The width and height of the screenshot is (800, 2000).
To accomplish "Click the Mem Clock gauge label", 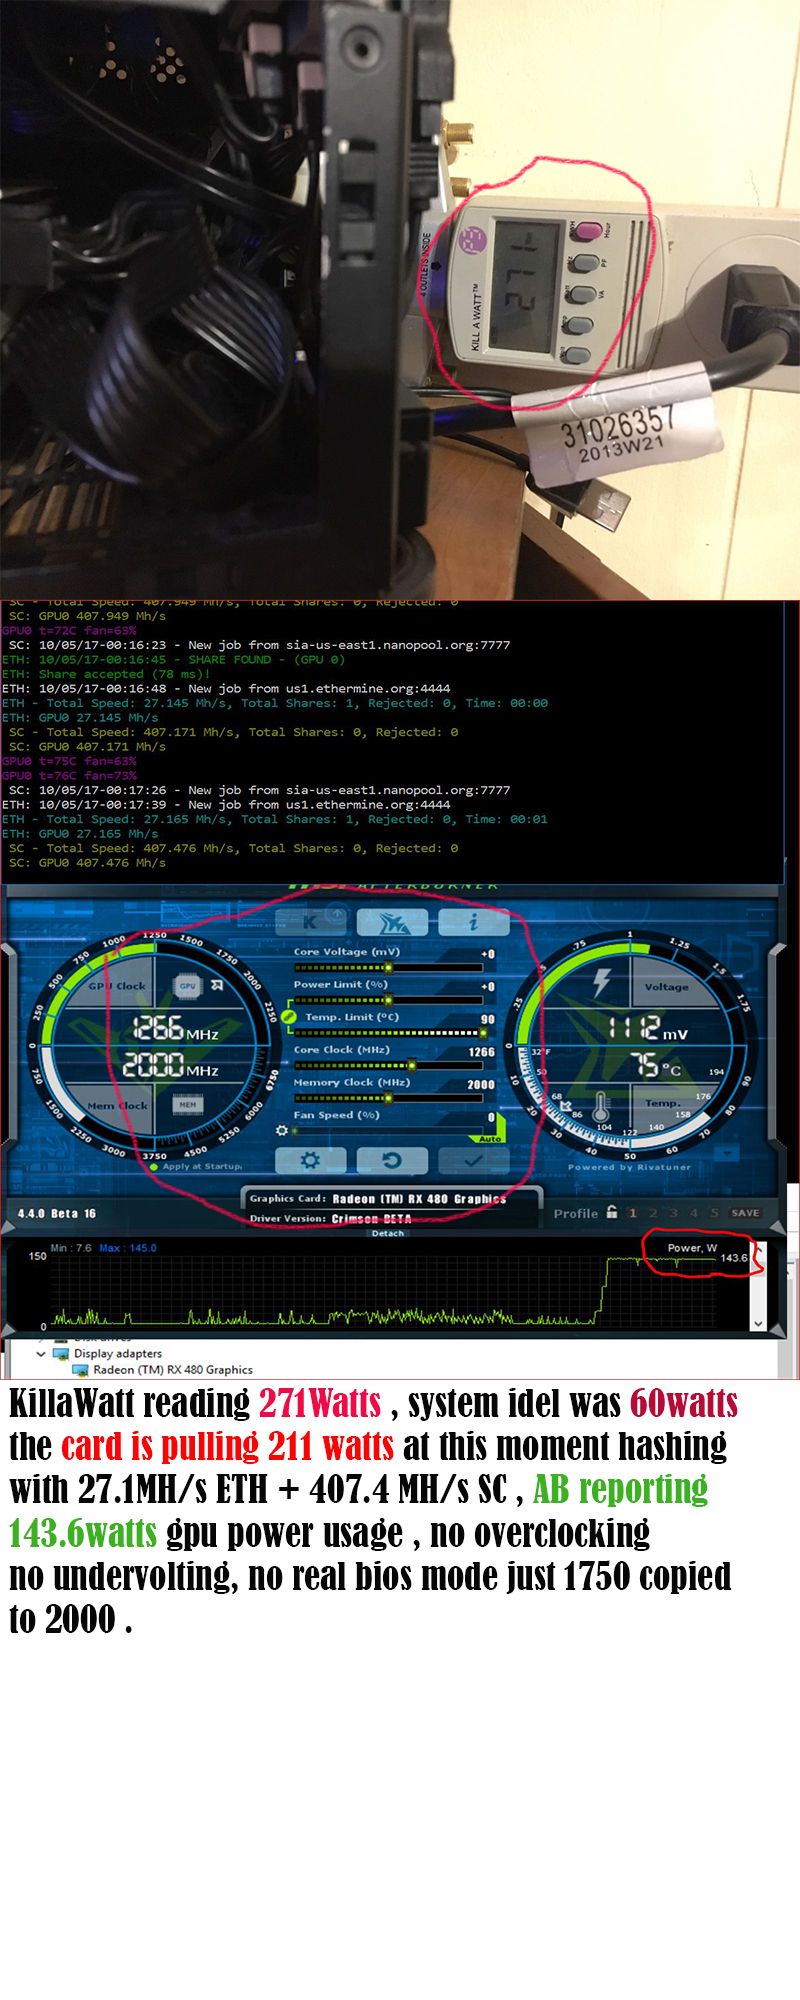I will tap(117, 1106).
